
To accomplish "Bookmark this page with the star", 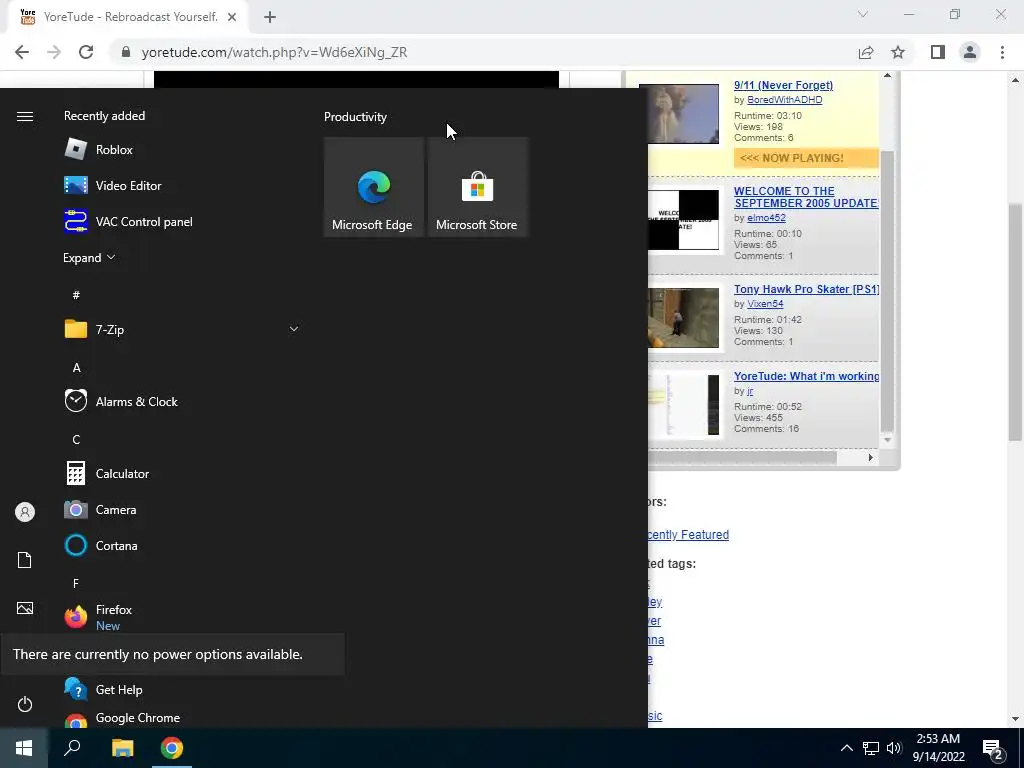I will 898,52.
